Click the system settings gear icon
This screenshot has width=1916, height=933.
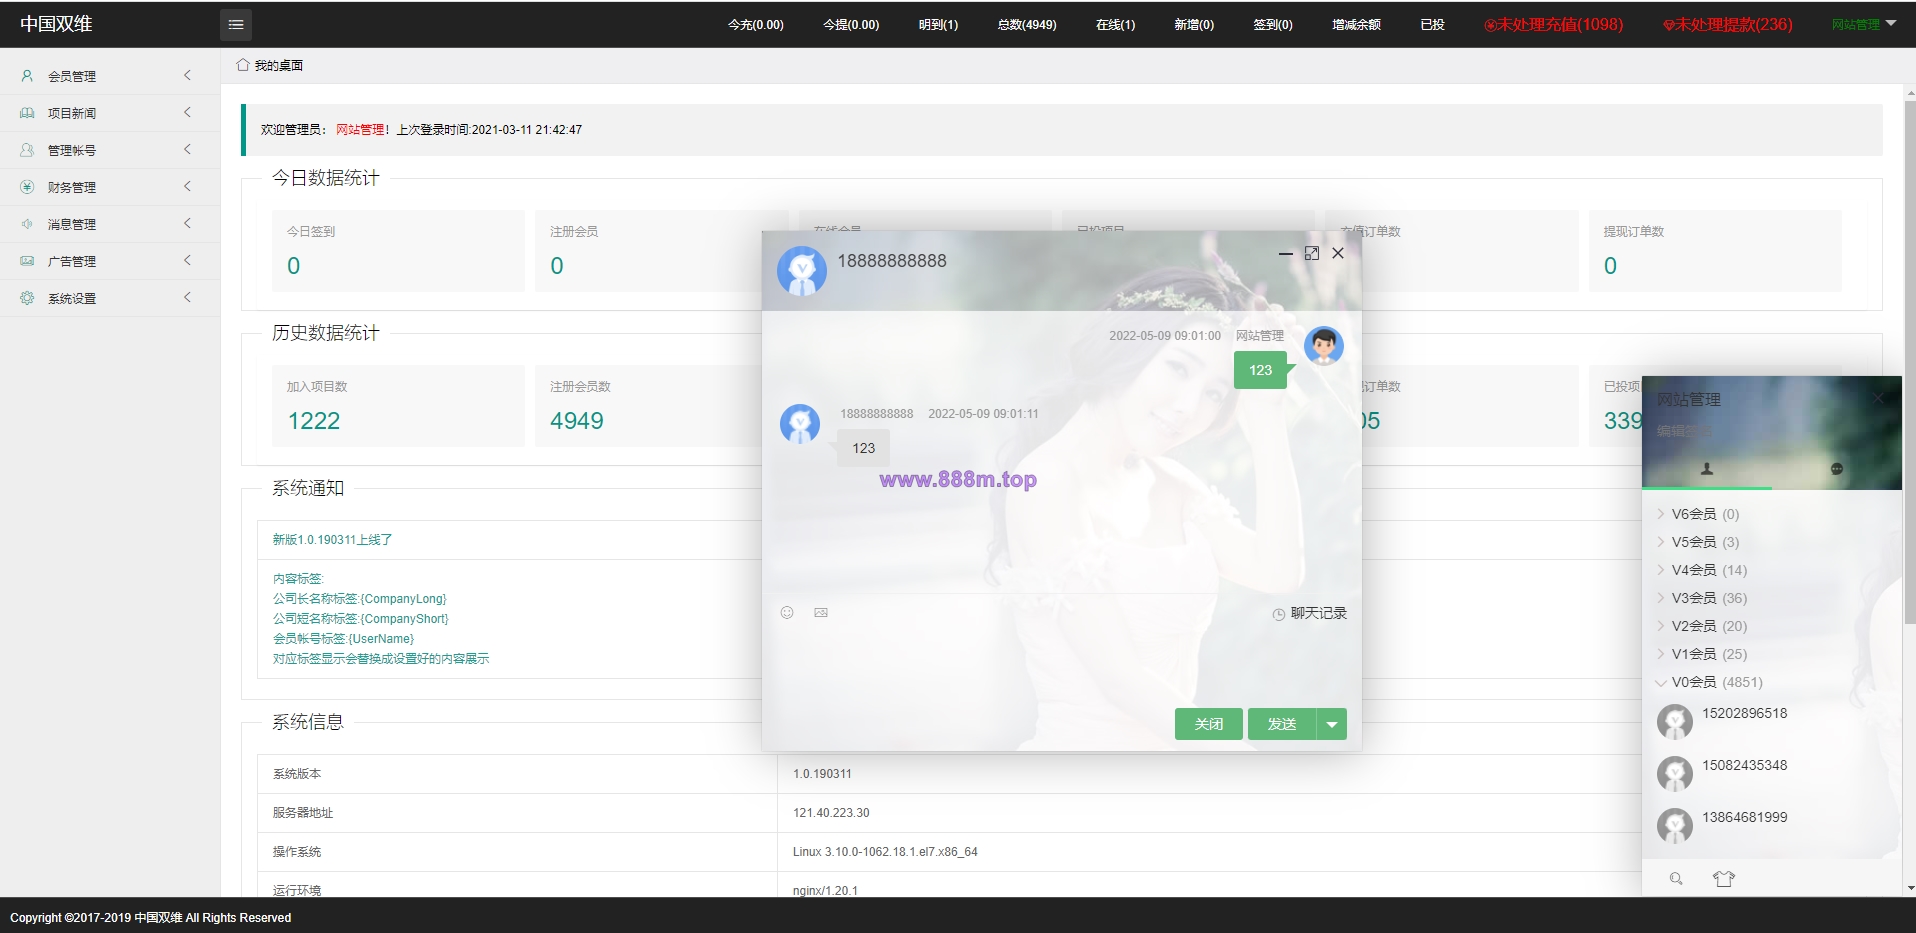coord(27,298)
